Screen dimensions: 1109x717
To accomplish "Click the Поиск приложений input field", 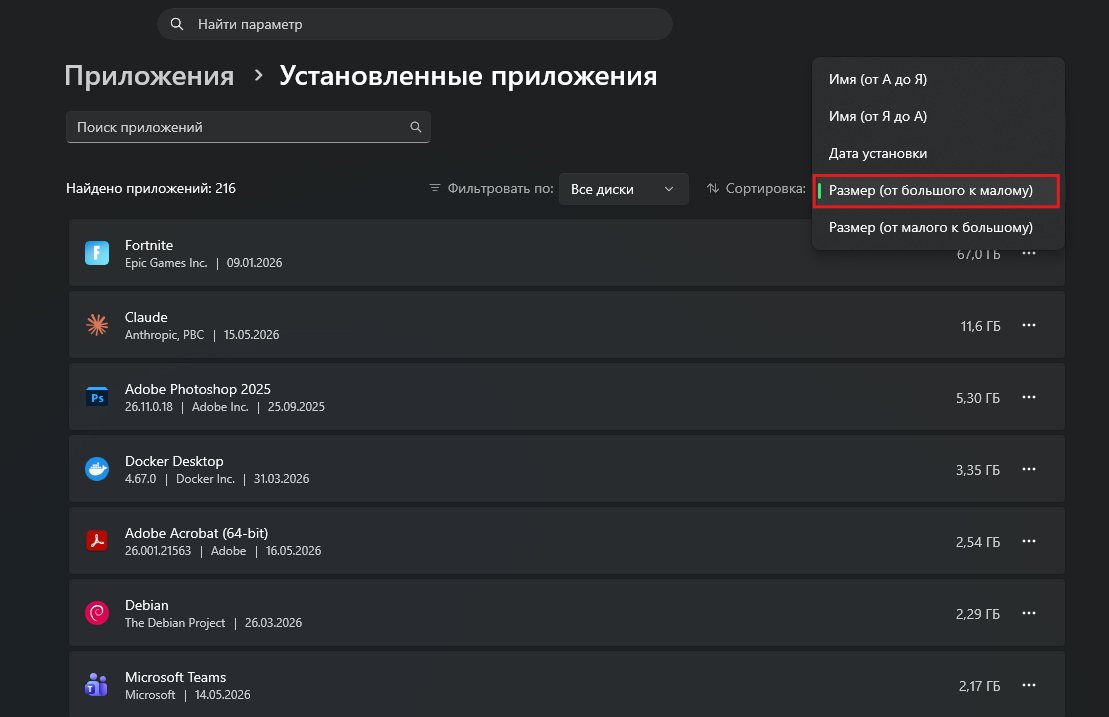I will point(248,127).
